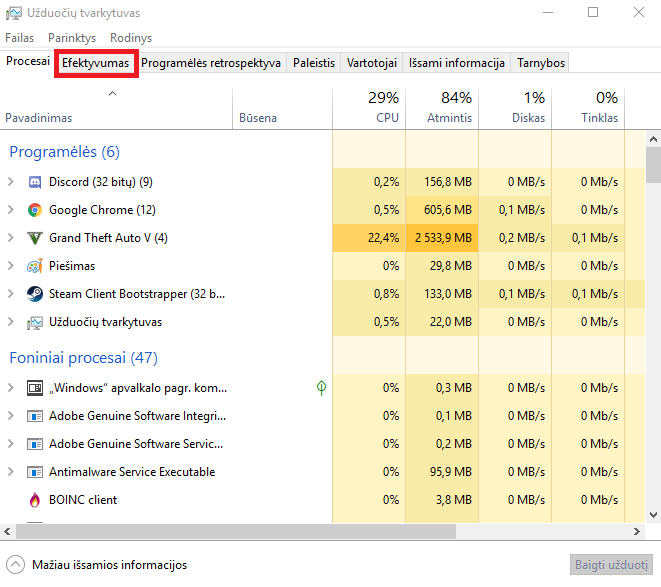
Task: Click the Piešimas paint icon
Action: click(35, 266)
